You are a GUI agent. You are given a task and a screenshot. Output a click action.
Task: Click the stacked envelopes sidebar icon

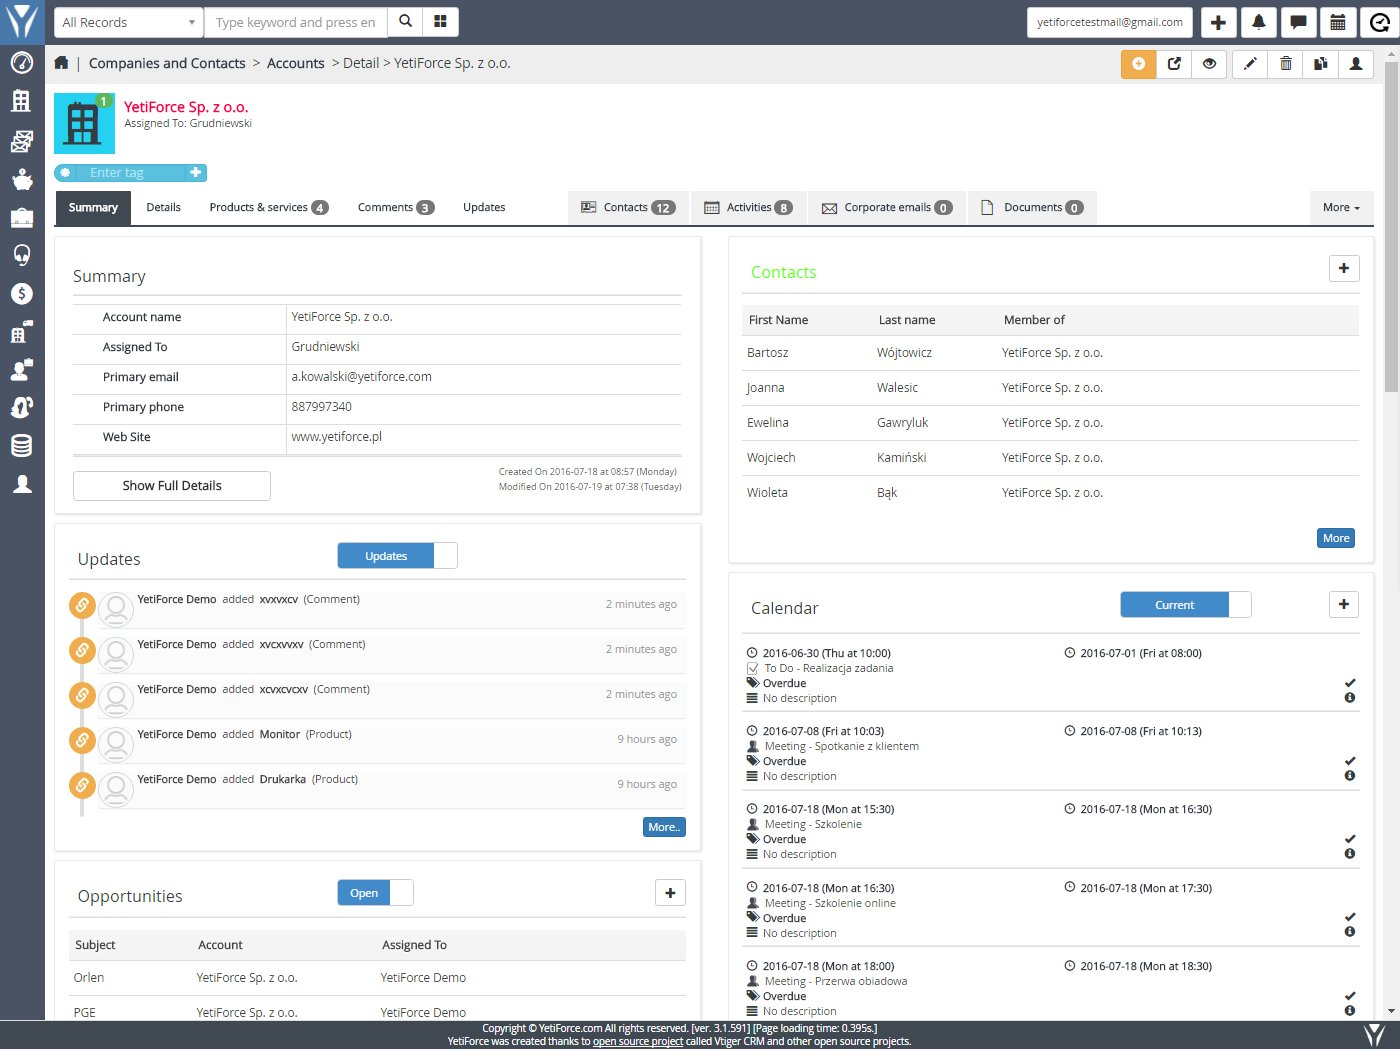(x=22, y=141)
